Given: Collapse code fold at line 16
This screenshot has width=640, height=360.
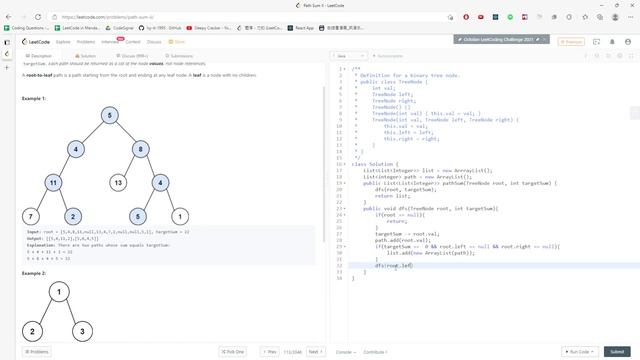Looking at the screenshot, I should coord(345,164).
